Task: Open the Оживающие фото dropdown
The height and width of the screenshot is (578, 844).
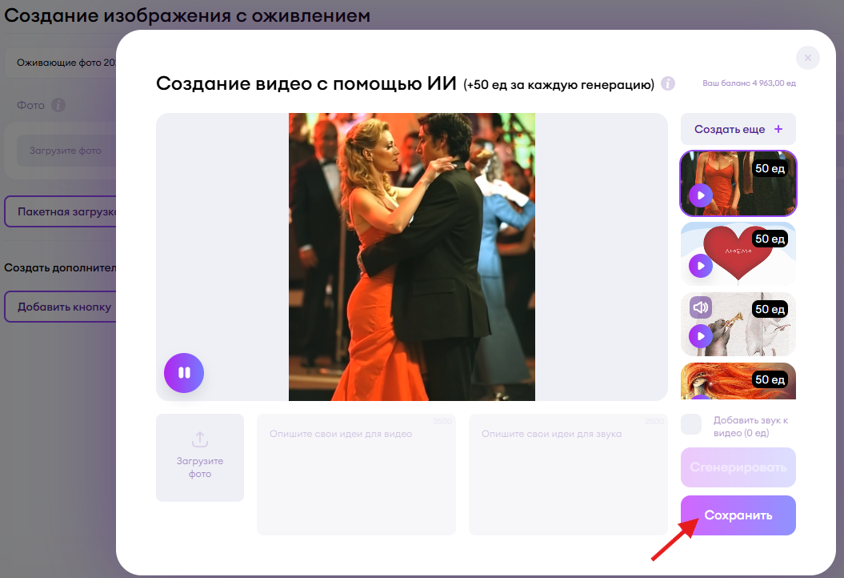Action: coord(60,62)
